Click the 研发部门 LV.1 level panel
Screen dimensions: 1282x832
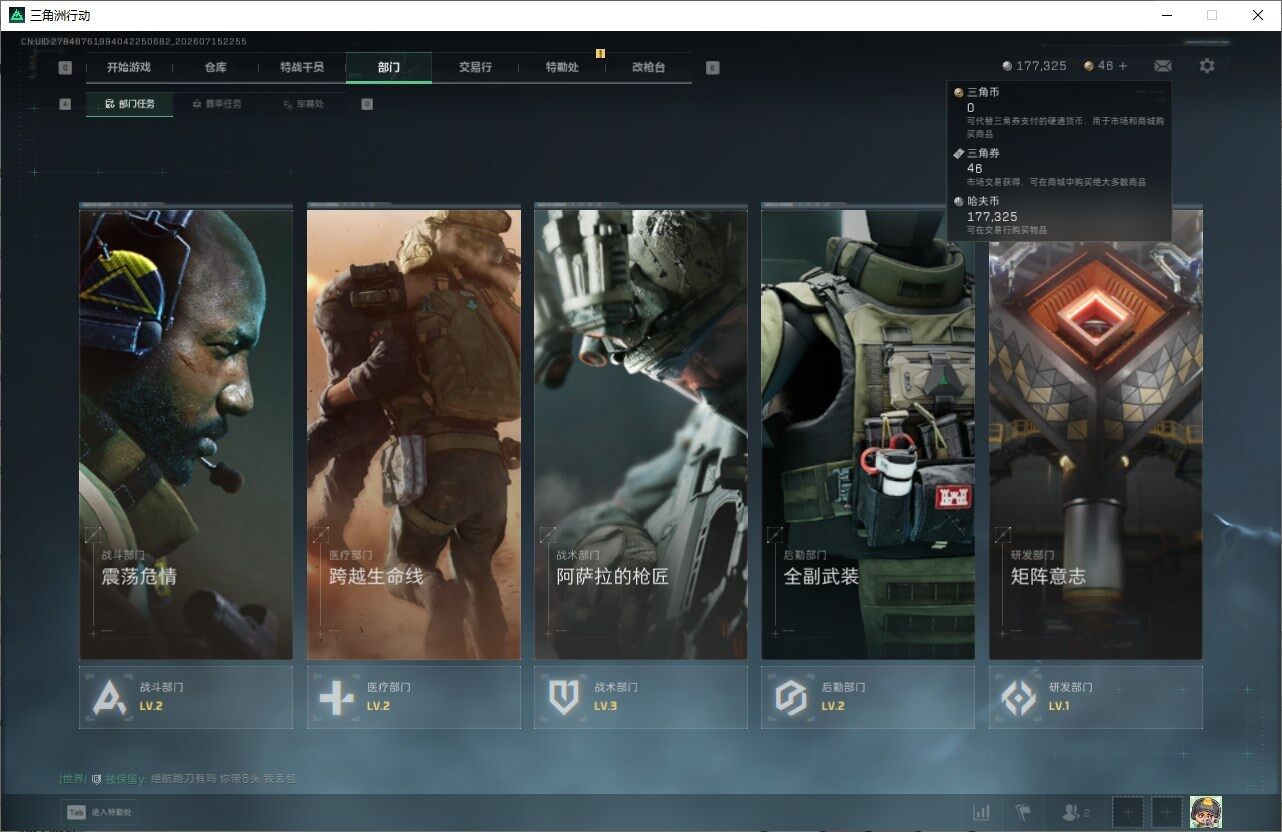1096,697
